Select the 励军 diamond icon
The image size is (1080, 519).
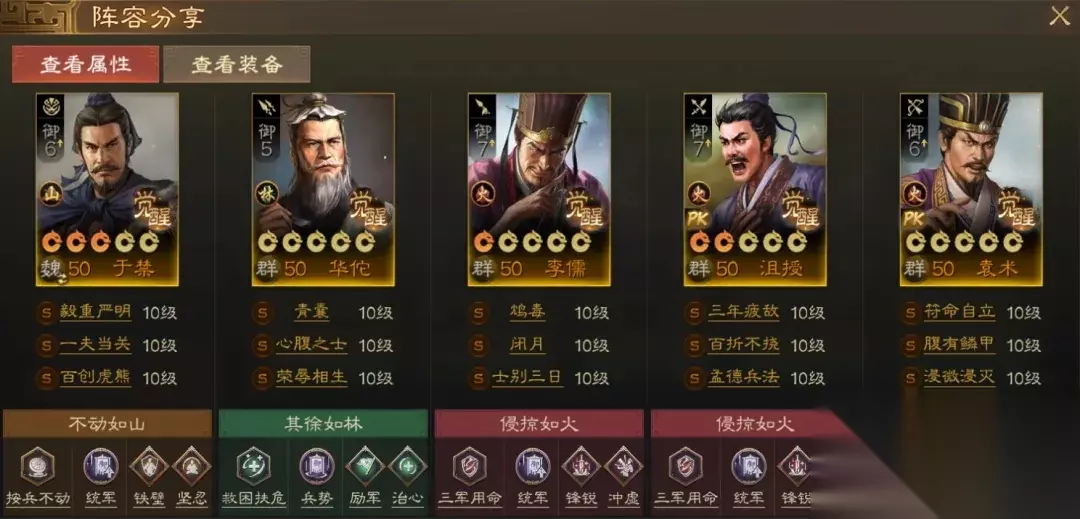365,466
